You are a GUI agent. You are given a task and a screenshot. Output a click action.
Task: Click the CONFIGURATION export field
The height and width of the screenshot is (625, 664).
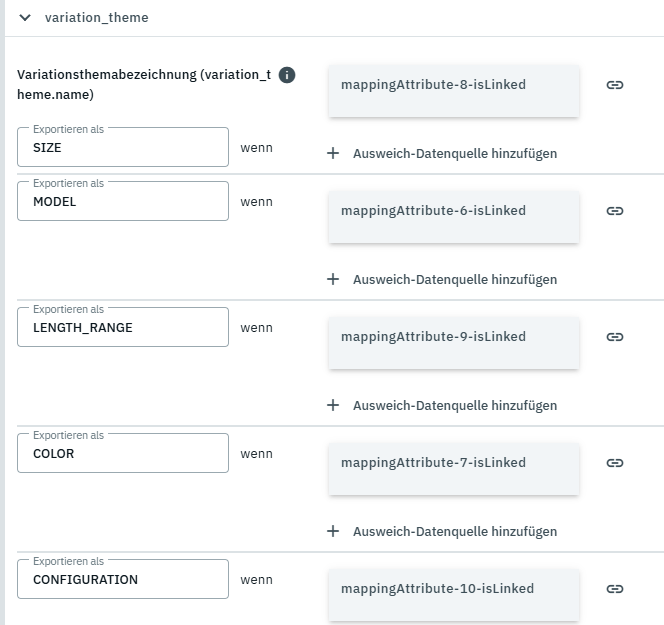point(123,580)
